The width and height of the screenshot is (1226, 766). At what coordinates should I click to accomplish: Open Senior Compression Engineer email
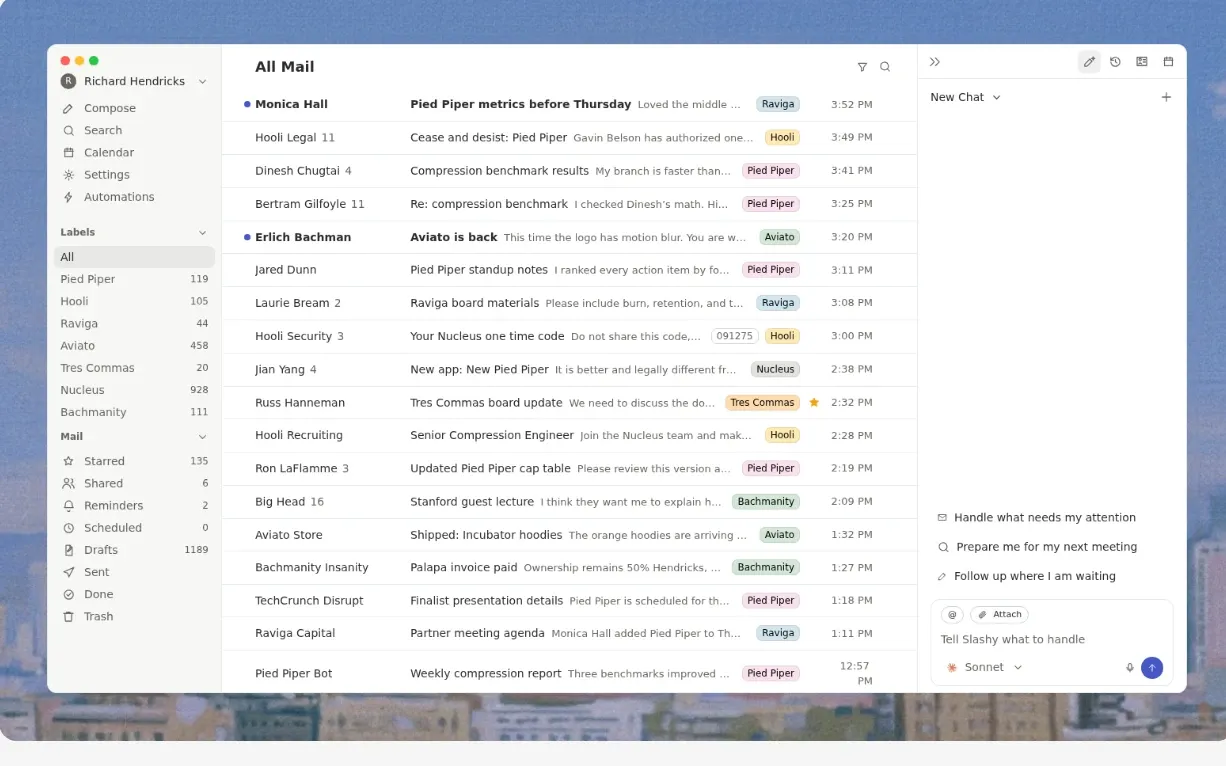coord(569,435)
